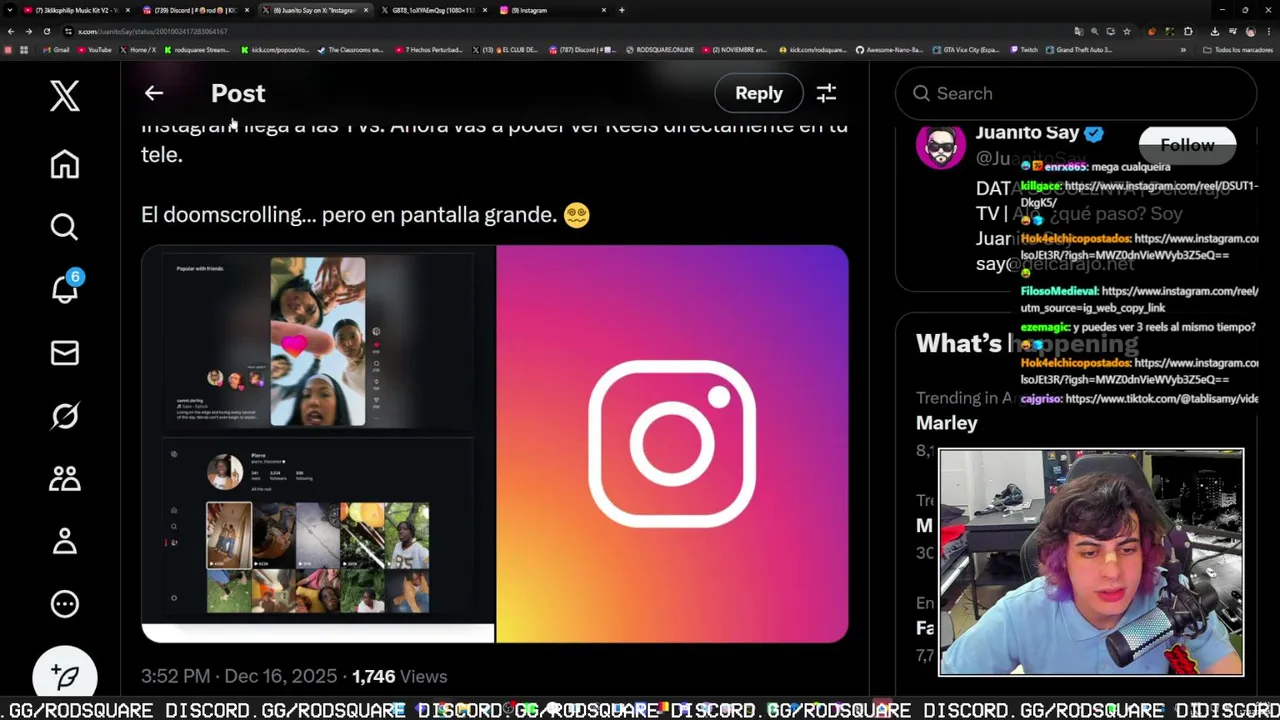Open the browser three-dot menu
1280x720 pixels.
(1268, 31)
